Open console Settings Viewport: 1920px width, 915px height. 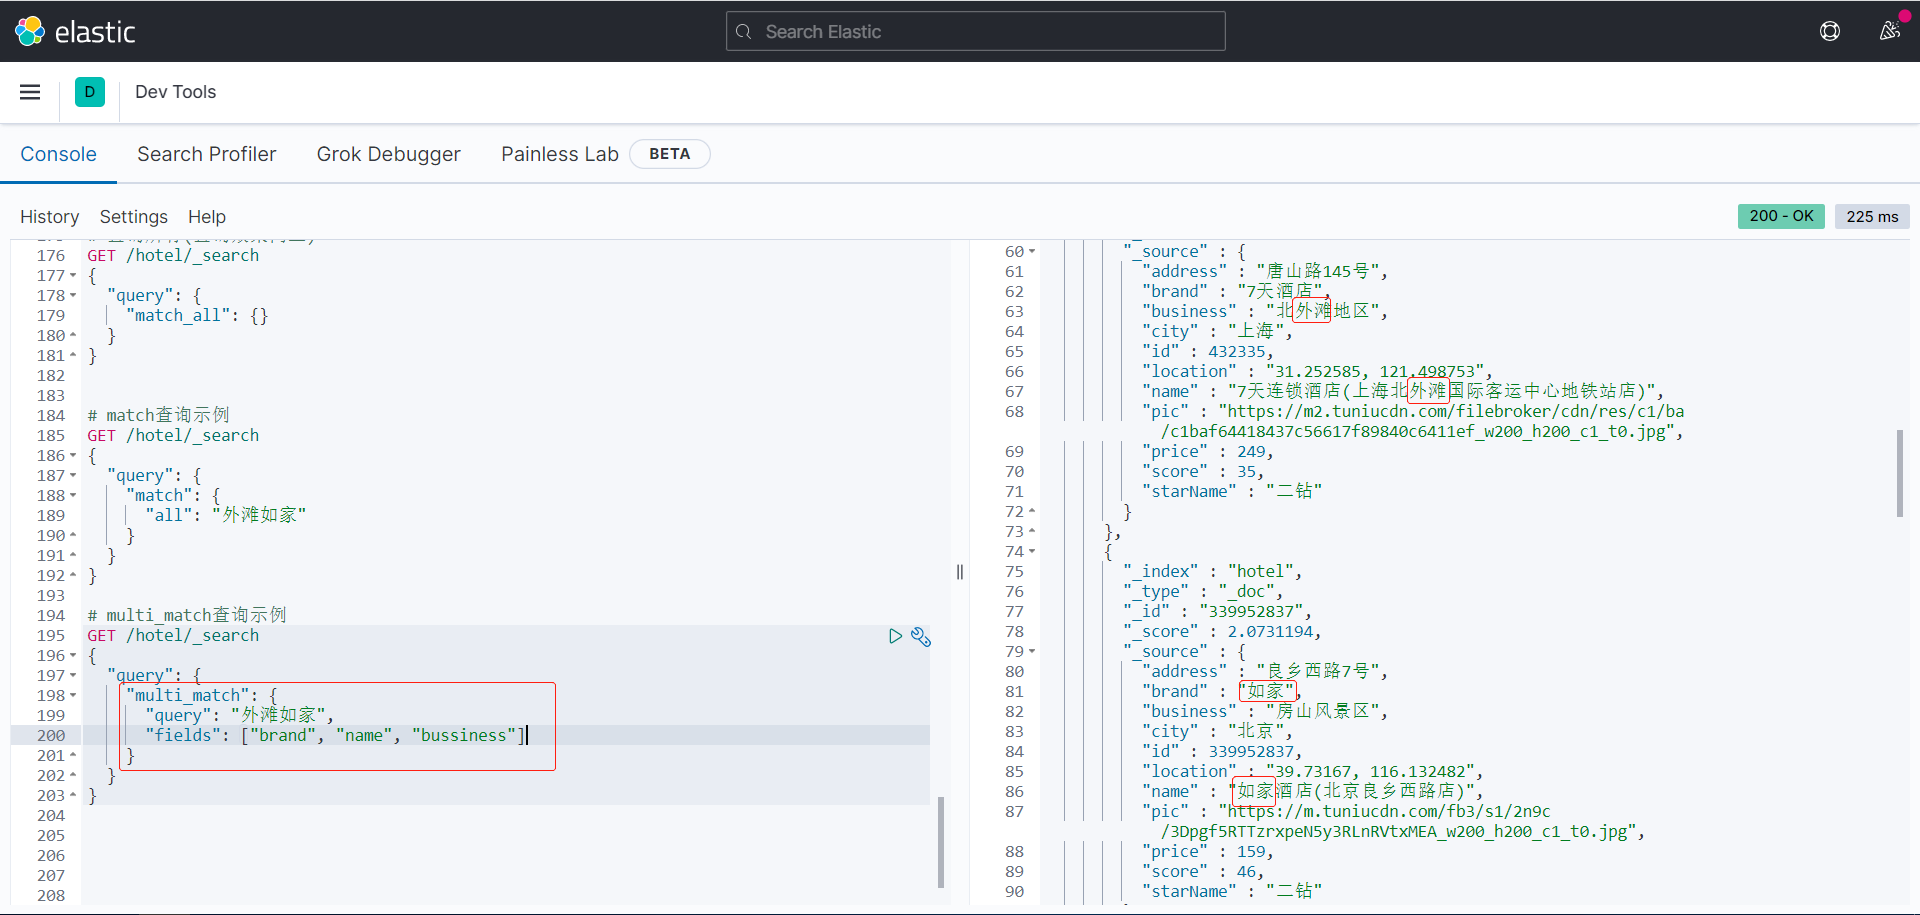133,217
